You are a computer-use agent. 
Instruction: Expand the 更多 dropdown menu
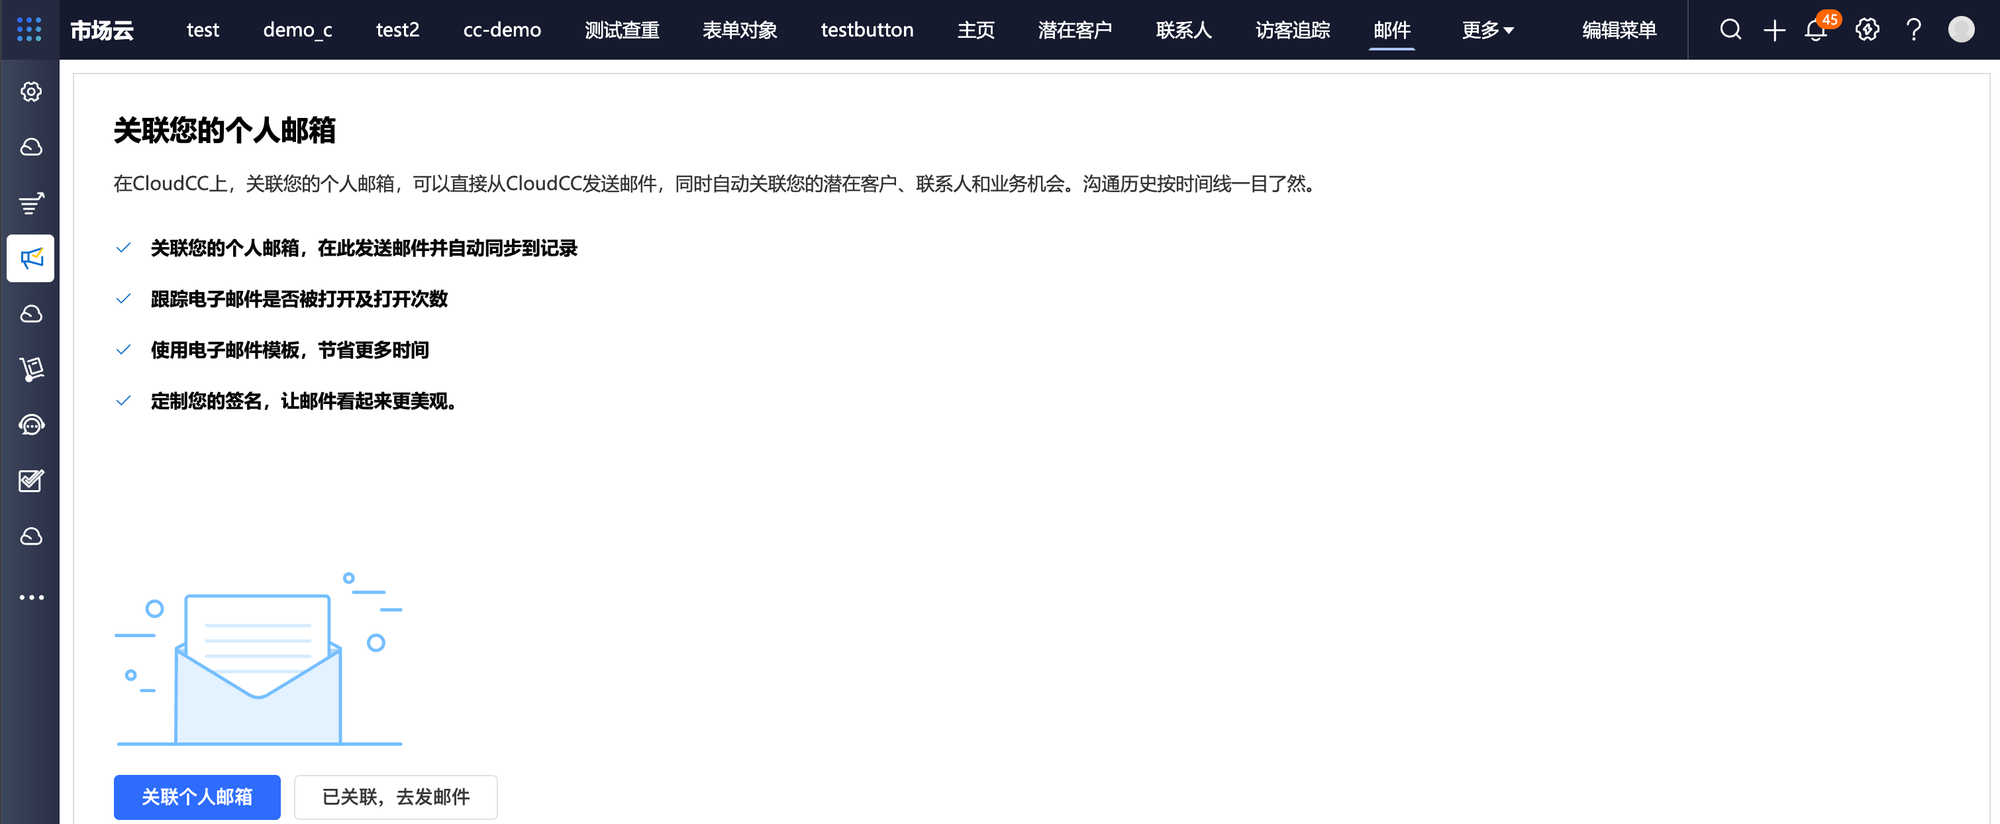(1487, 30)
